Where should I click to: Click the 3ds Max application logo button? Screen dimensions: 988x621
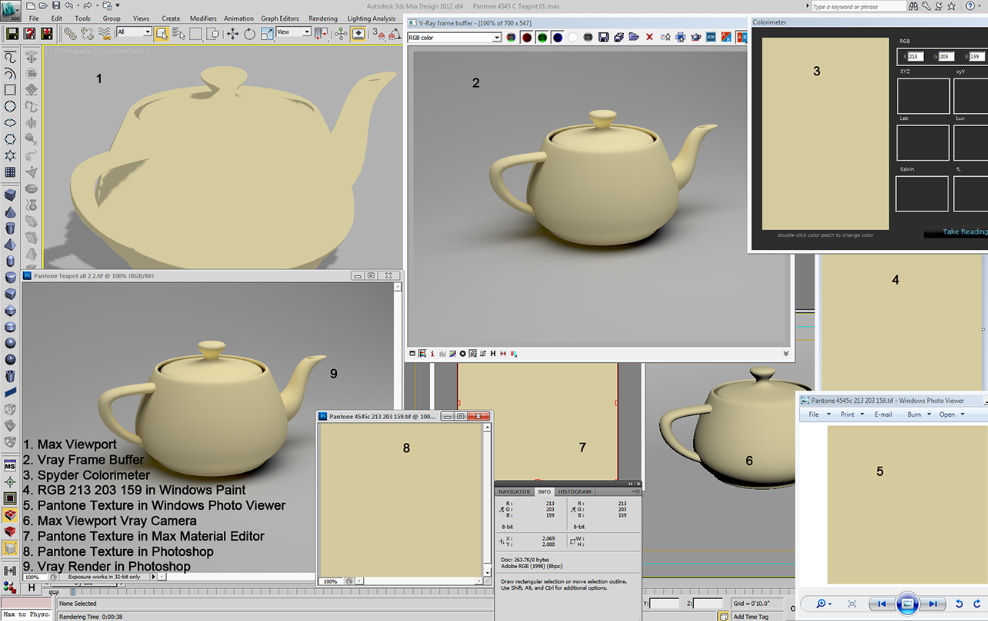(10, 9)
